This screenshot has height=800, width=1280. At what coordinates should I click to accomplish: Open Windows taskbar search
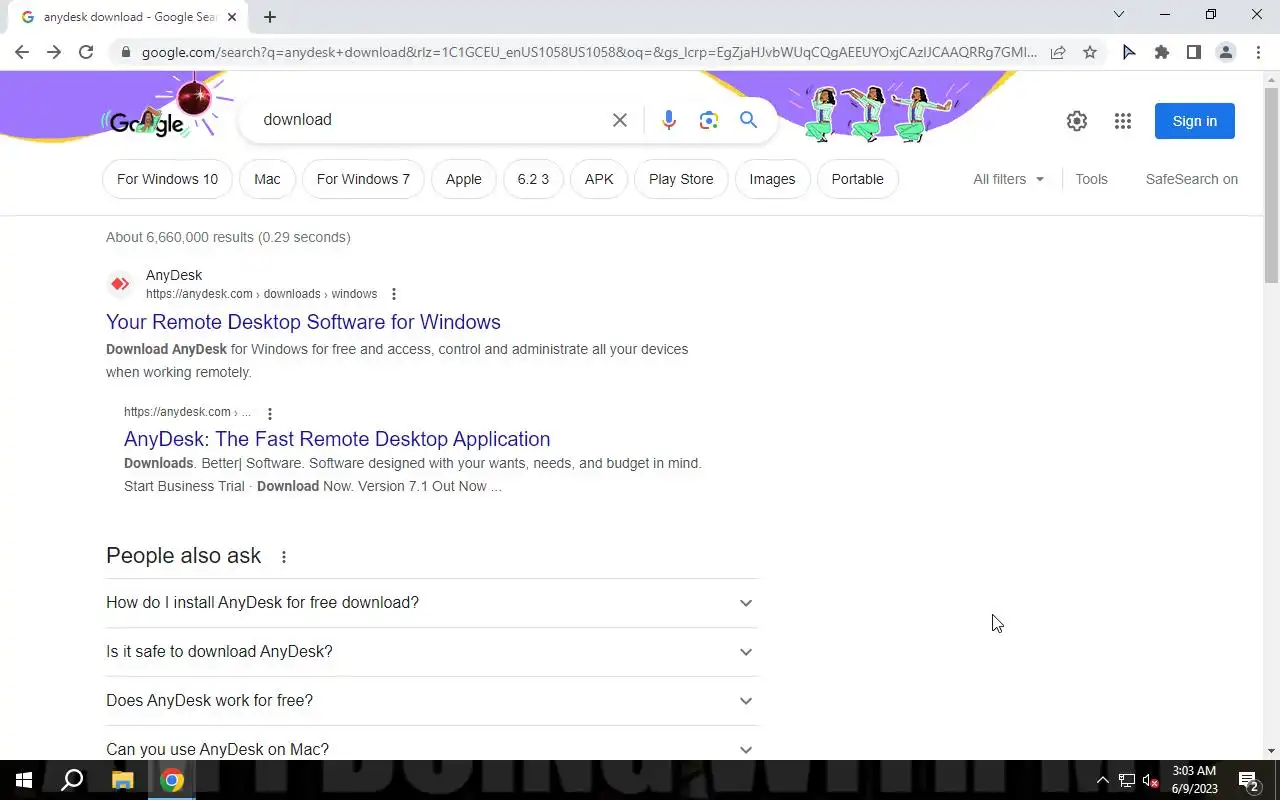pyautogui.click(x=72, y=780)
